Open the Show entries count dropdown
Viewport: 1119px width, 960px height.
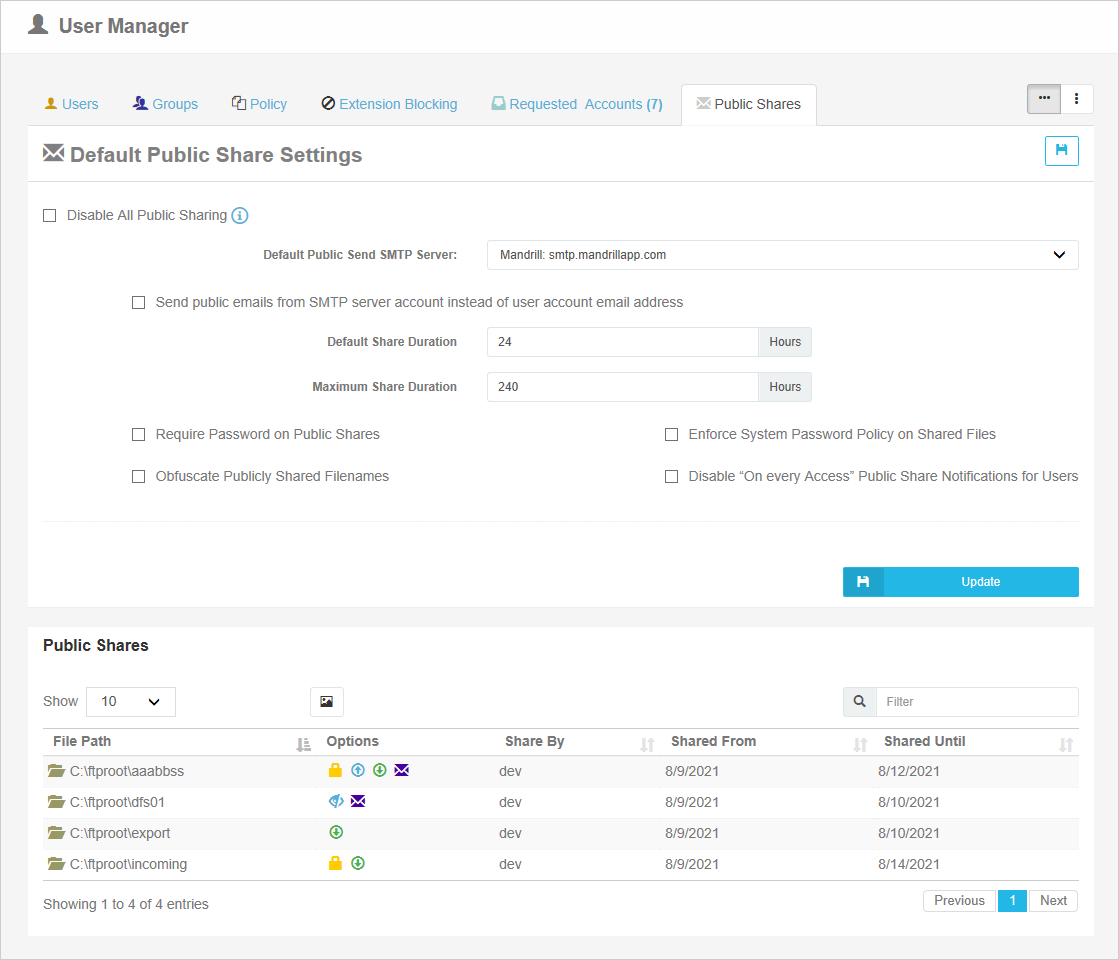[131, 702]
